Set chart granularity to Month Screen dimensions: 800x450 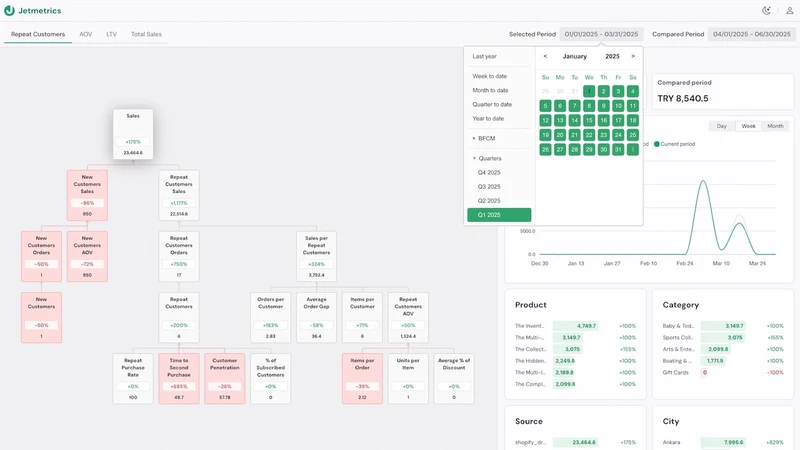click(x=775, y=126)
